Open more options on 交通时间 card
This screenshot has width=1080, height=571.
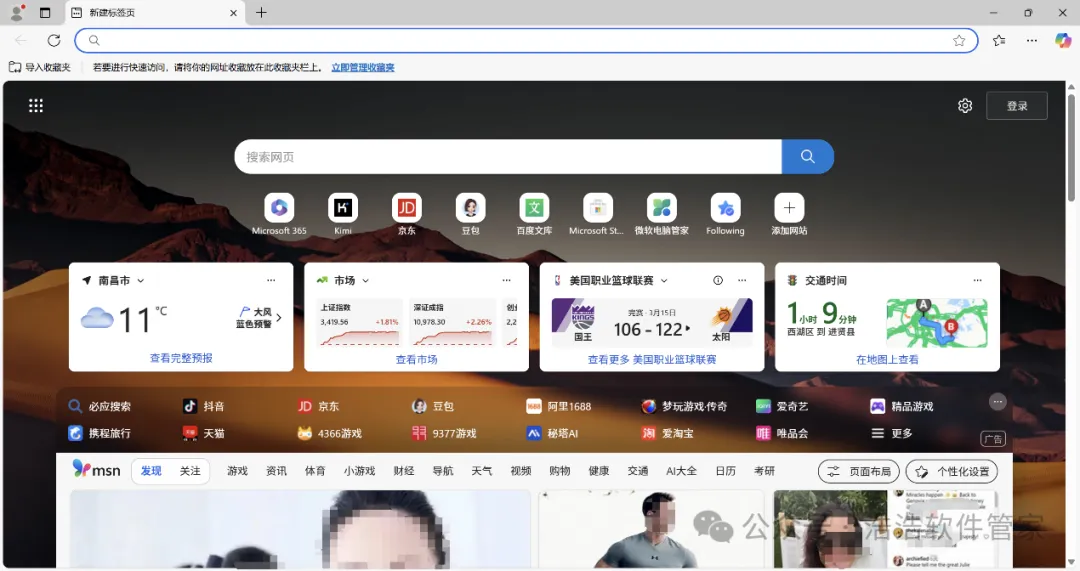click(x=977, y=280)
